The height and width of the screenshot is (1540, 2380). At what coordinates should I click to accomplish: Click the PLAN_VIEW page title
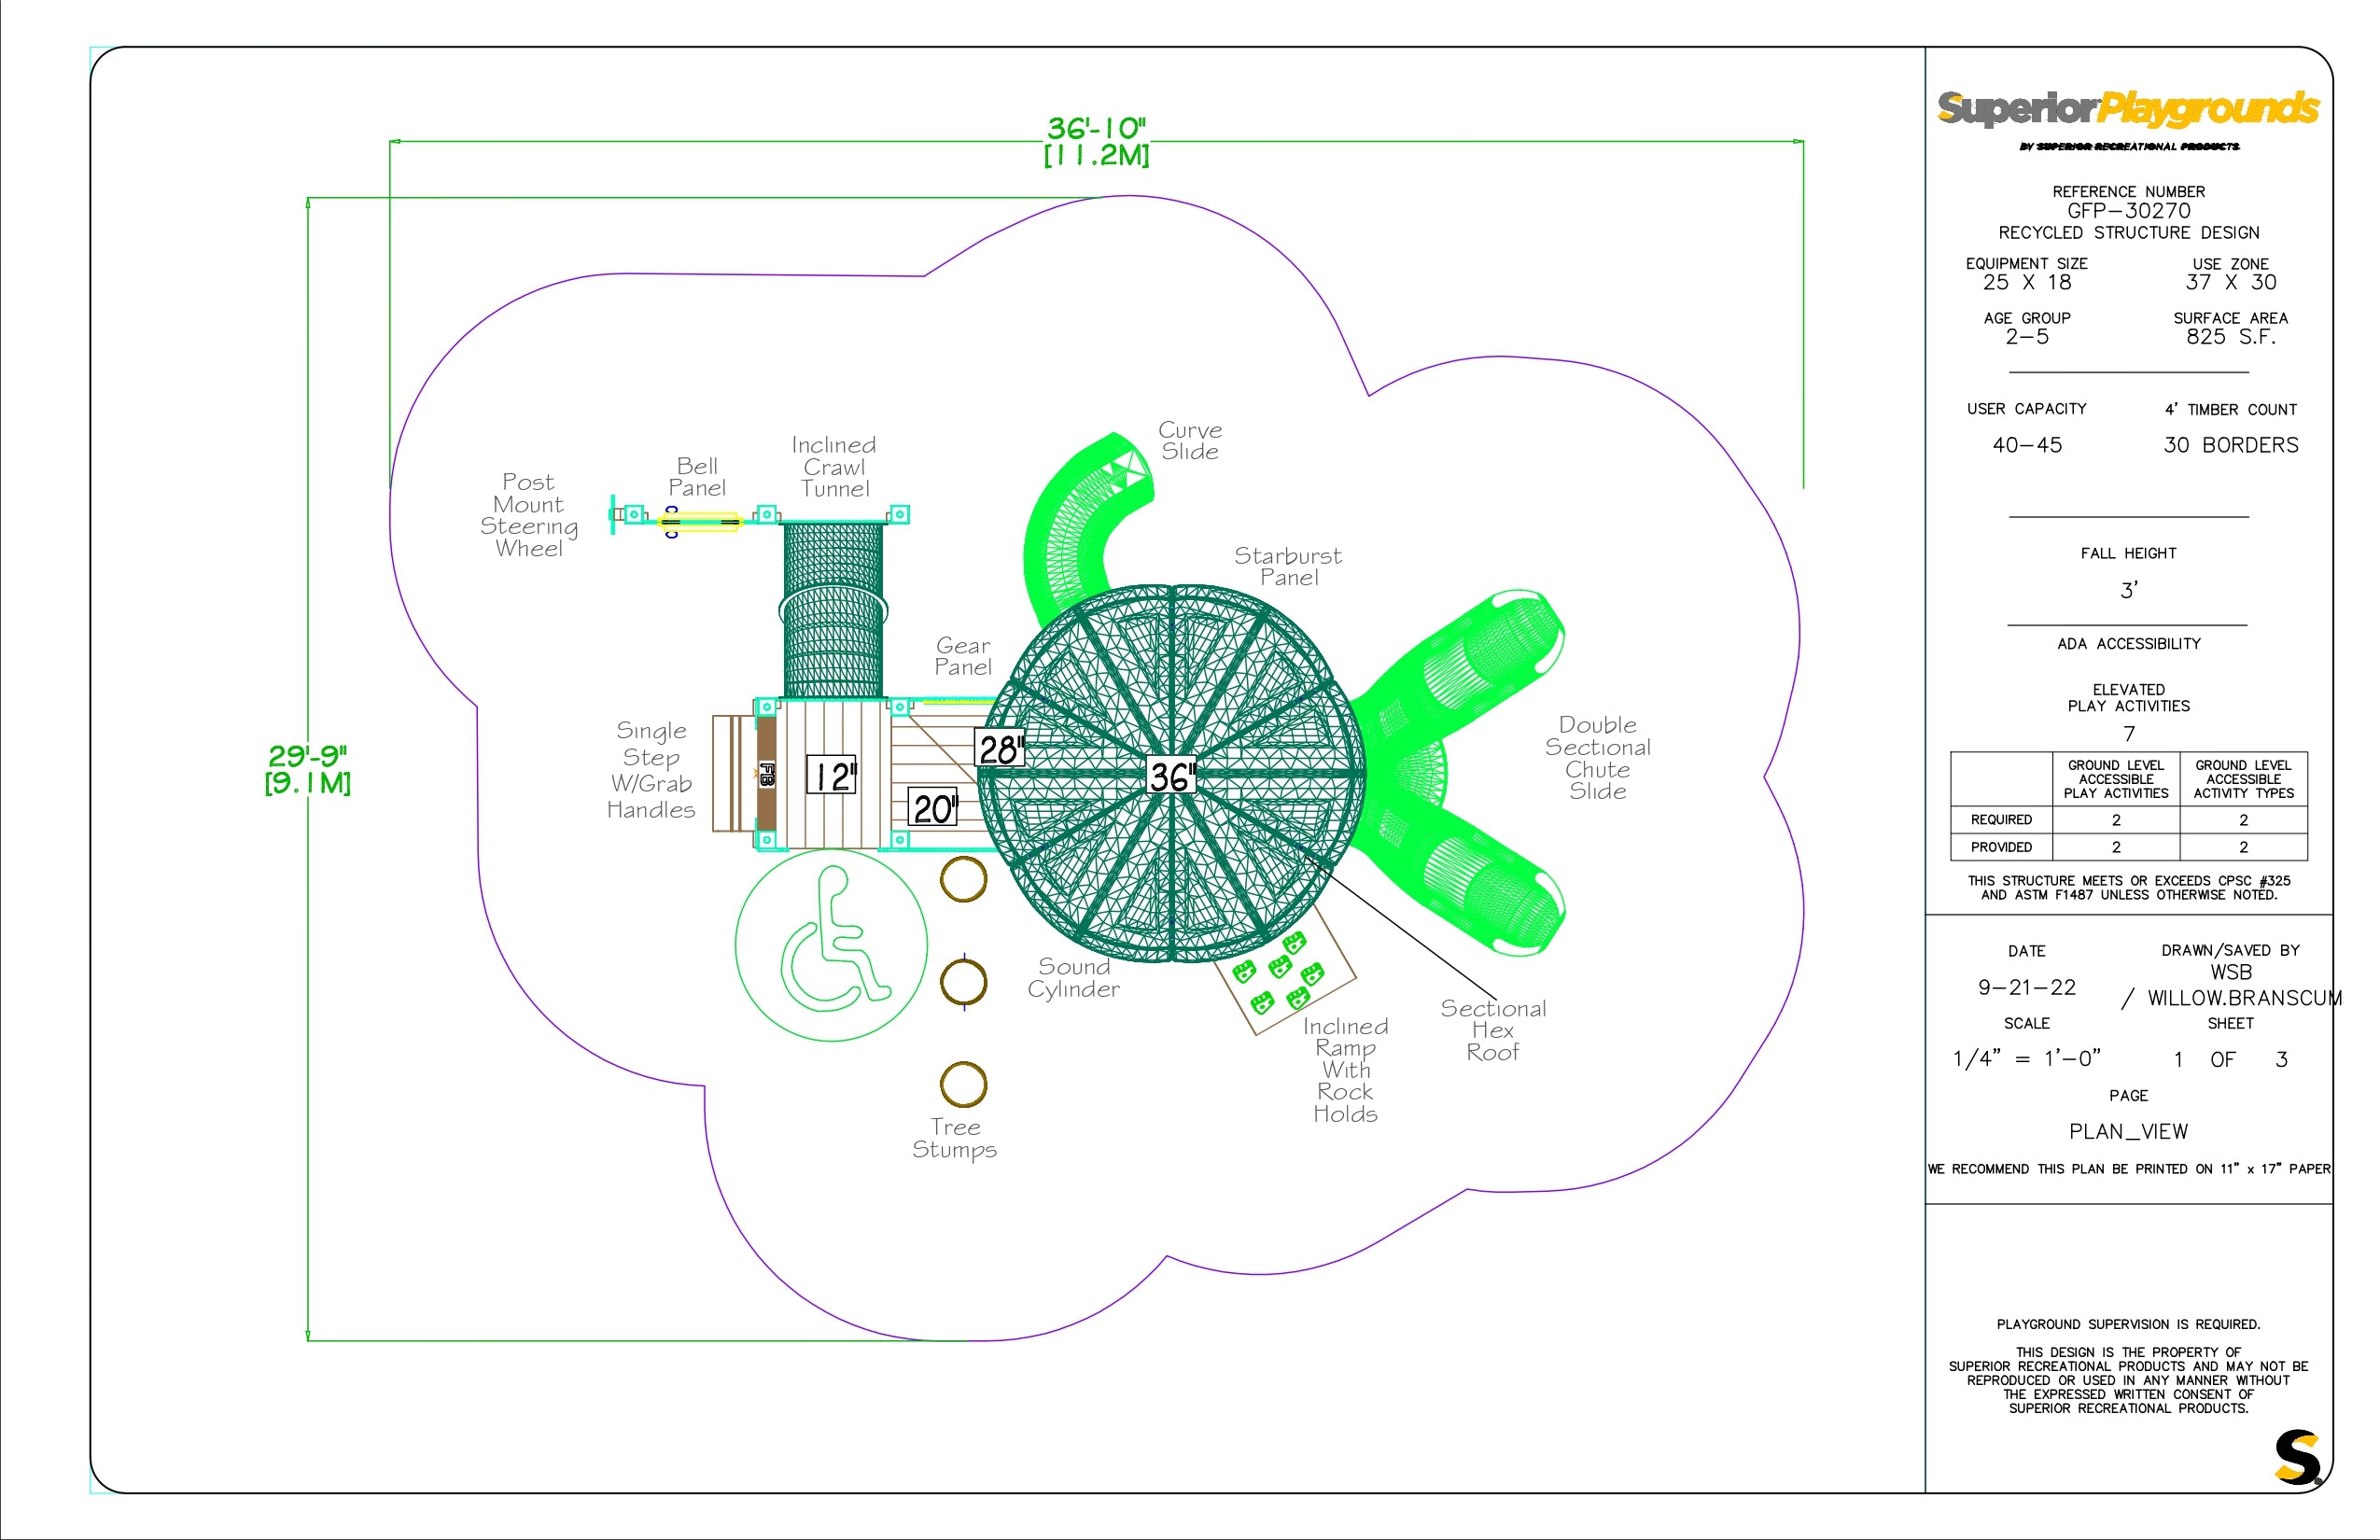click(2128, 1131)
